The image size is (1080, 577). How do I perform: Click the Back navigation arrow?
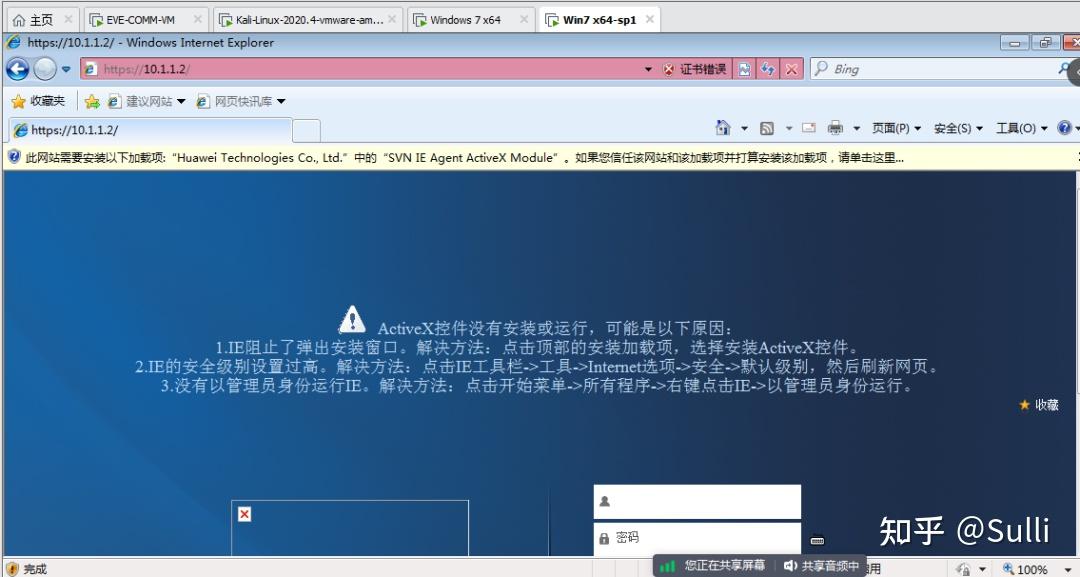click(17, 68)
